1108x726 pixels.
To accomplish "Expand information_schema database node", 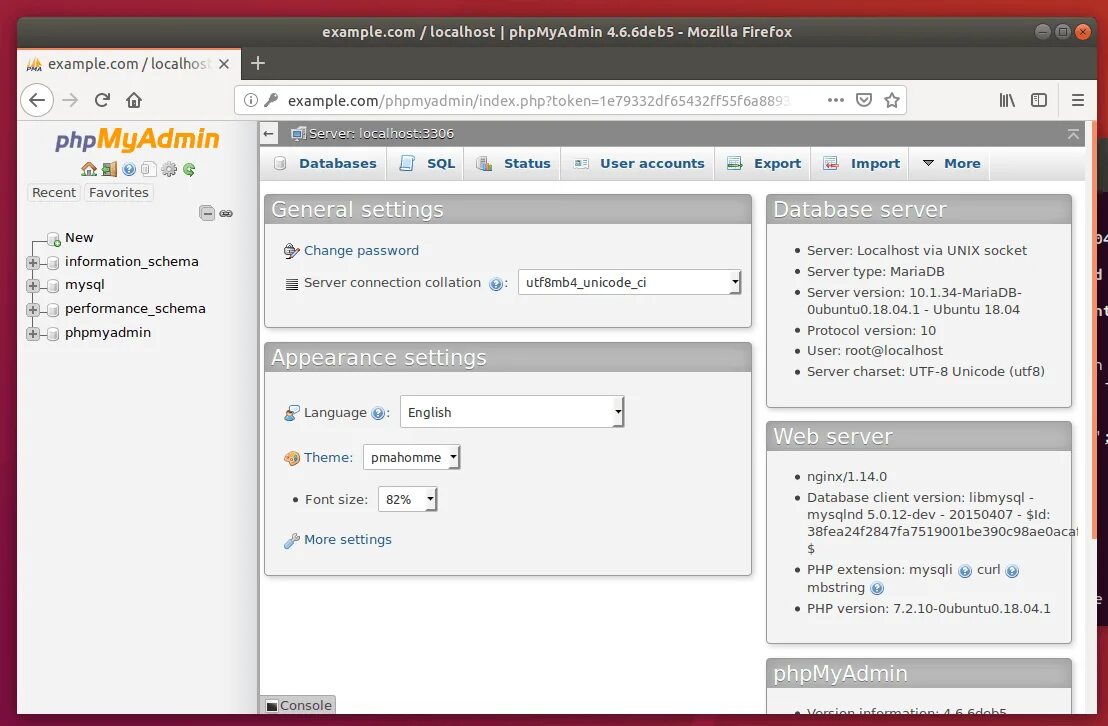I will coord(33,262).
